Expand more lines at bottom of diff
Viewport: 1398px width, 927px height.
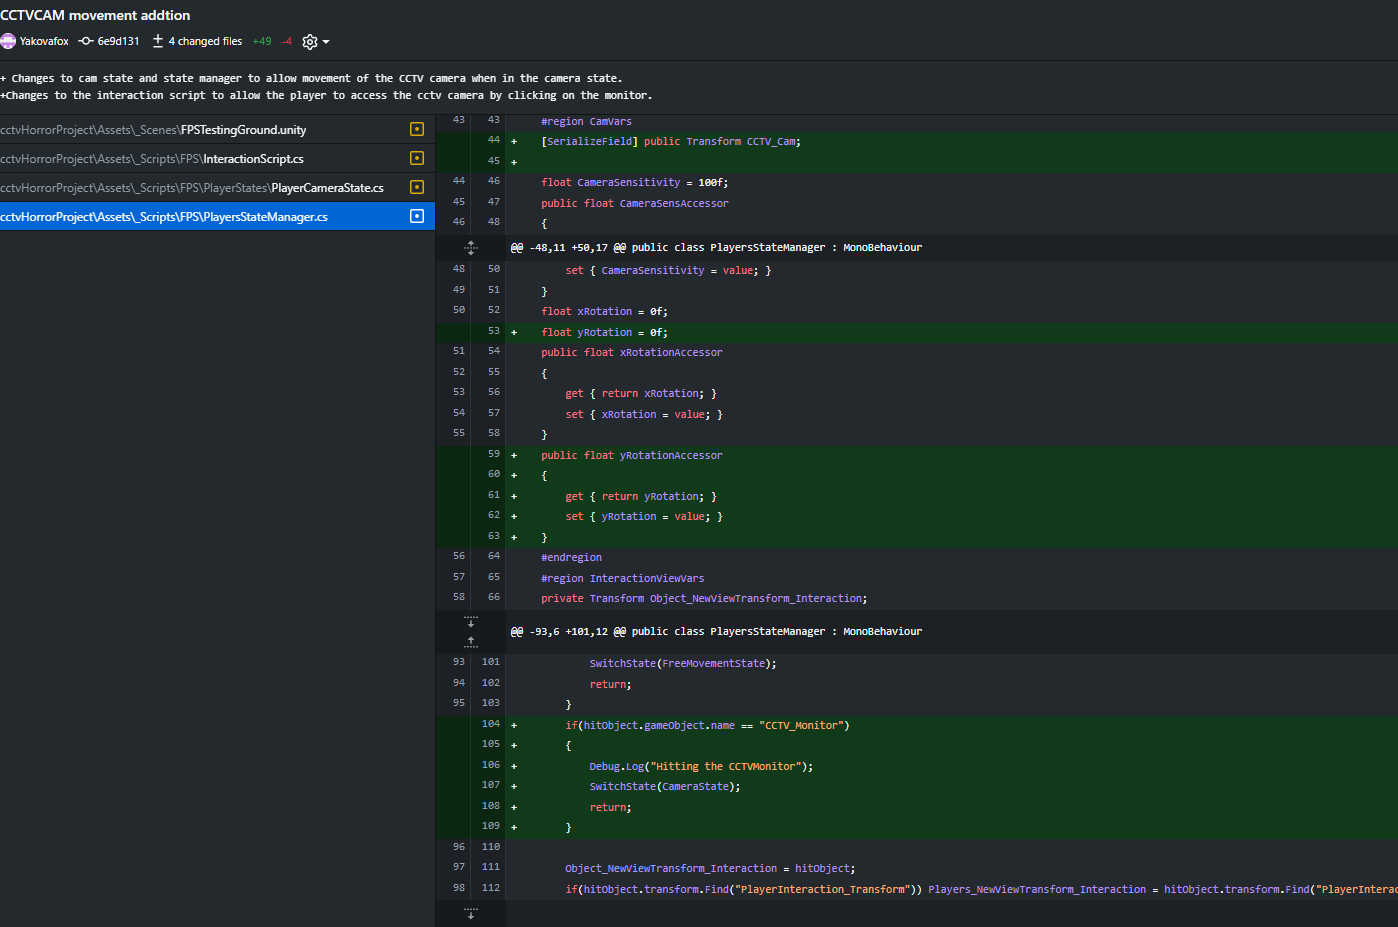(471, 914)
